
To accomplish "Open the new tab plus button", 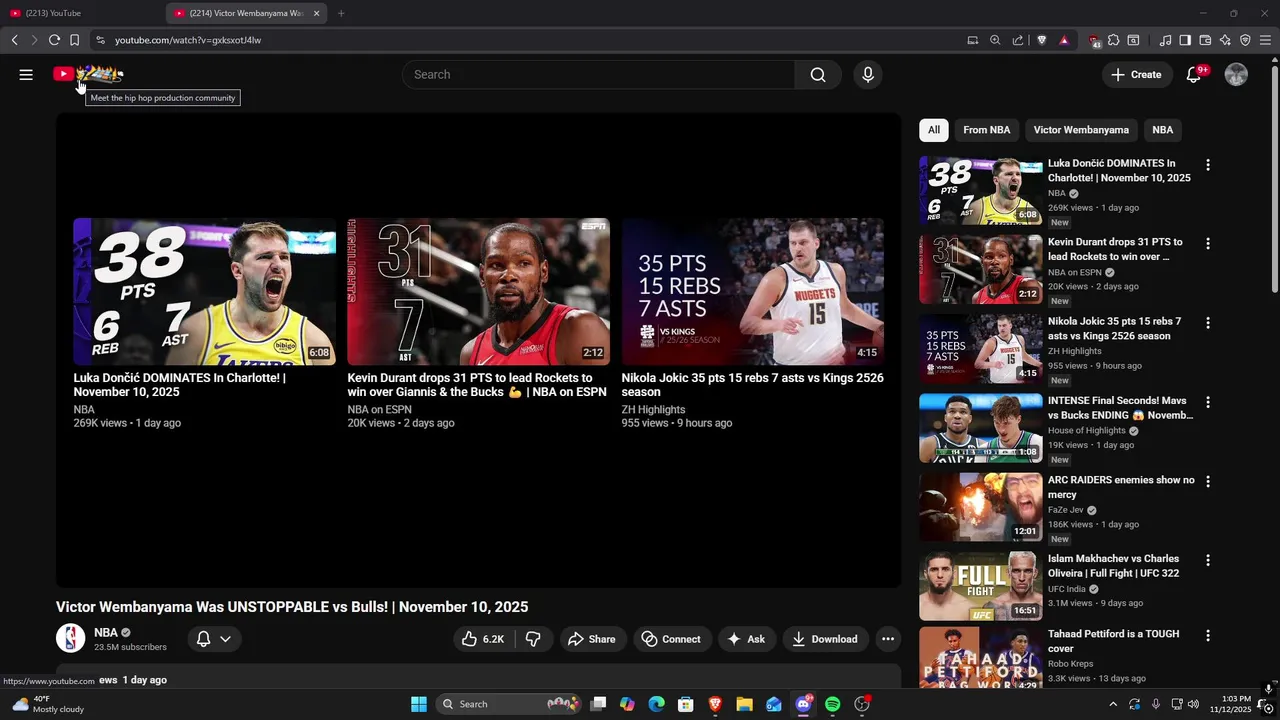I will point(341,13).
